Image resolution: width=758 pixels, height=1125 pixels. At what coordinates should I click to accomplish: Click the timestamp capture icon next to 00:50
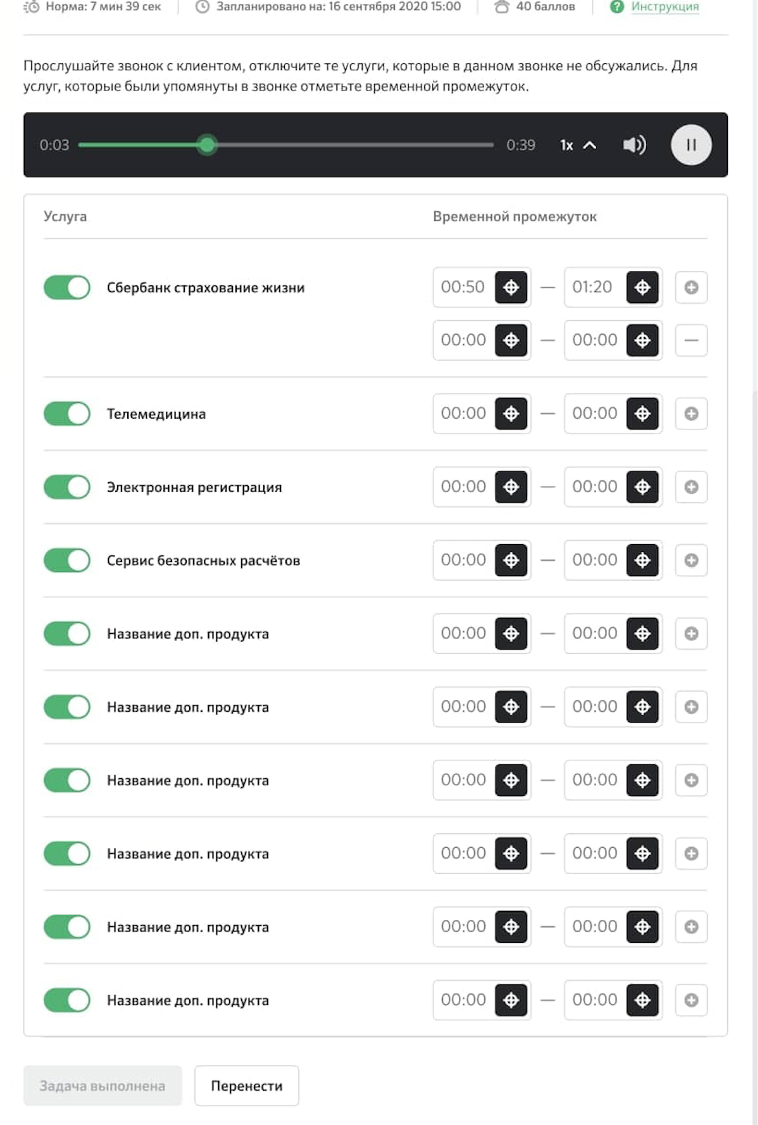[x=510, y=286]
